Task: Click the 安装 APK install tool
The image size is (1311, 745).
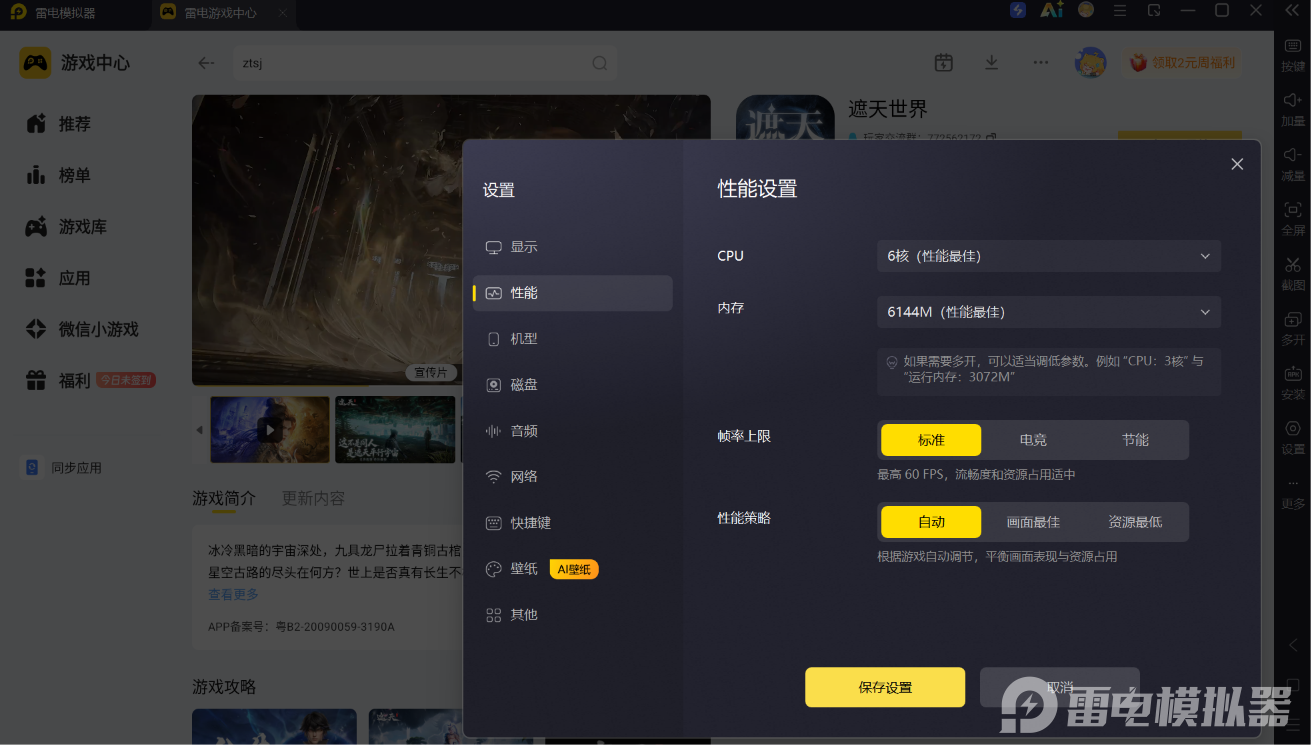Action: [x=1293, y=383]
